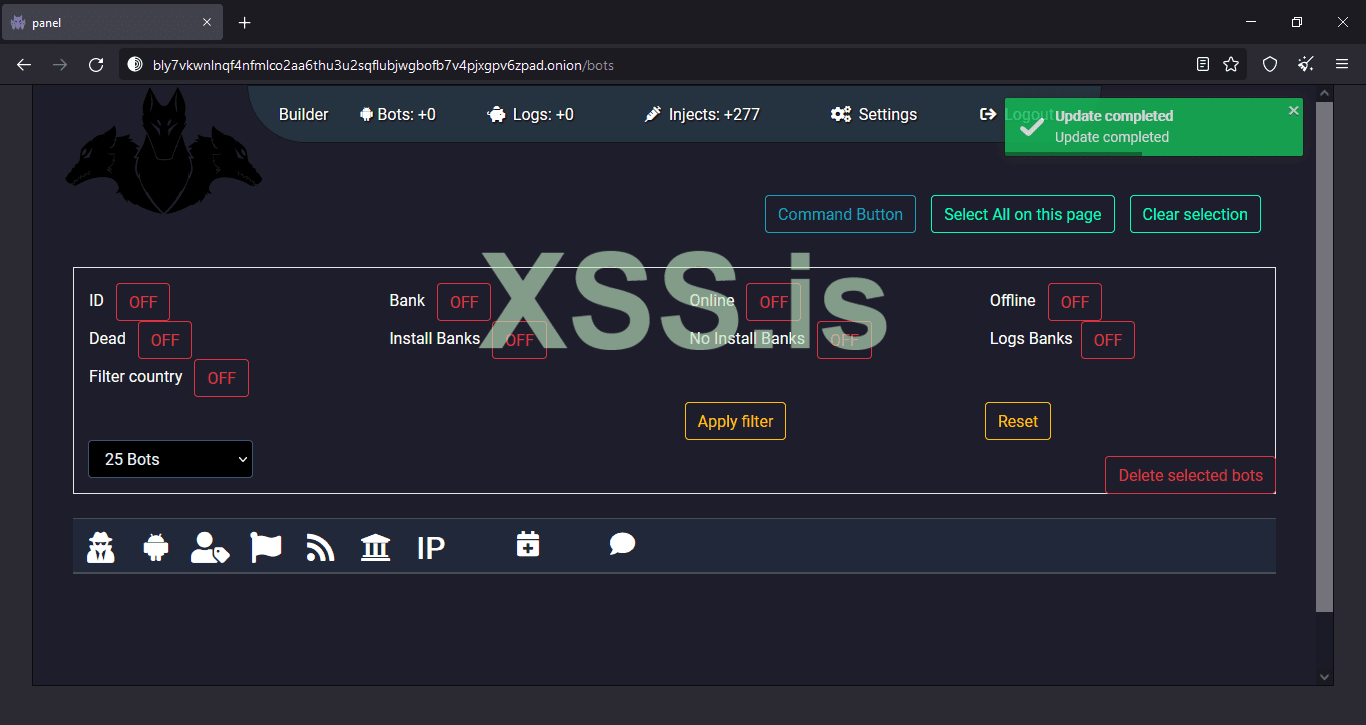The width and height of the screenshot is (1366, 725).
Task: Open the Settings menu item
Action: point(873,115)
